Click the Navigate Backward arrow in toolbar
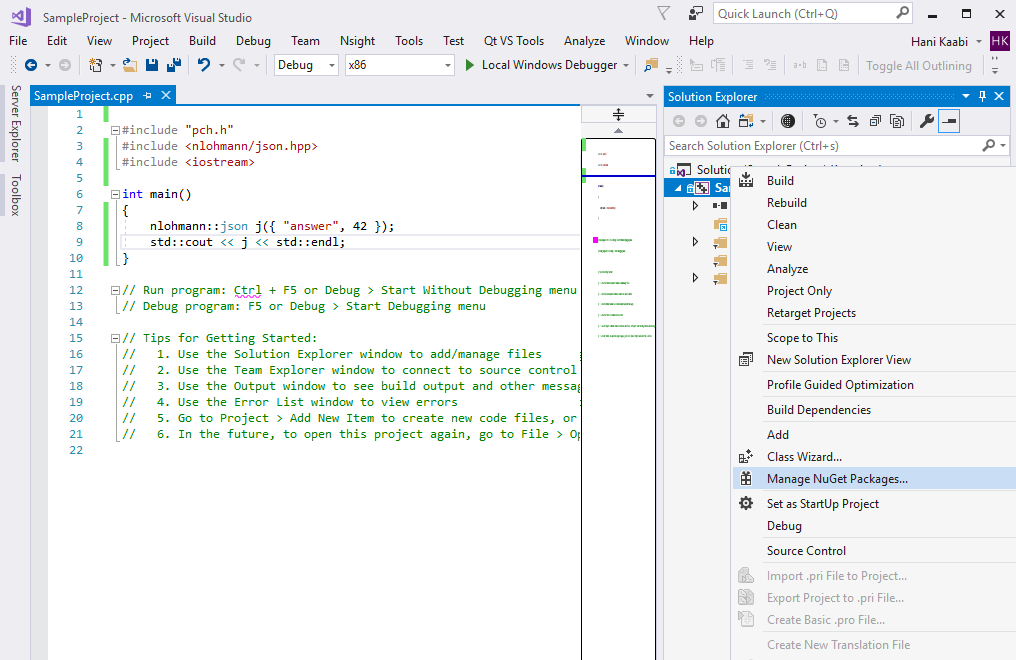1016x660 pixels. pyautogui.click(x=30, y=65)
